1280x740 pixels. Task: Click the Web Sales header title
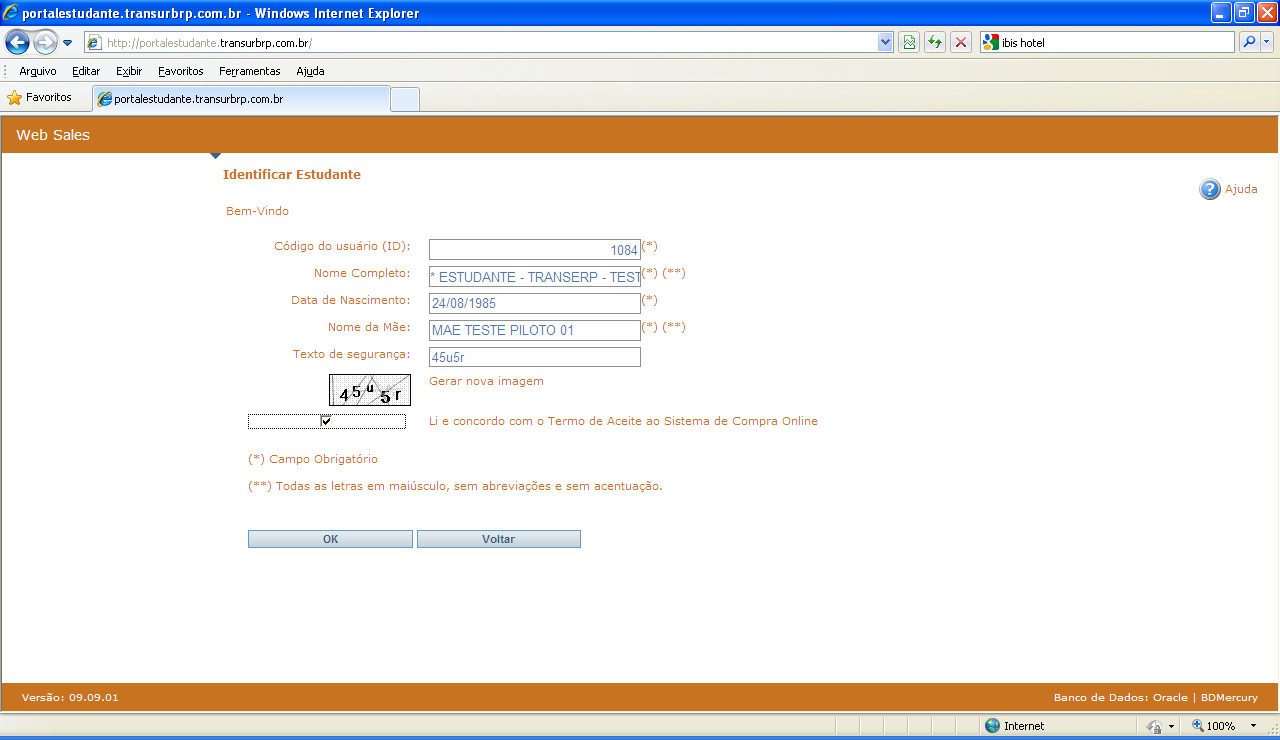(53, 135)
